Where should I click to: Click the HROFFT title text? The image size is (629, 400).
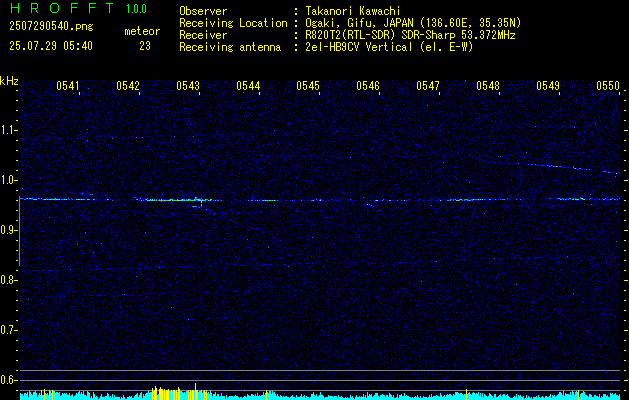[62, 8]
